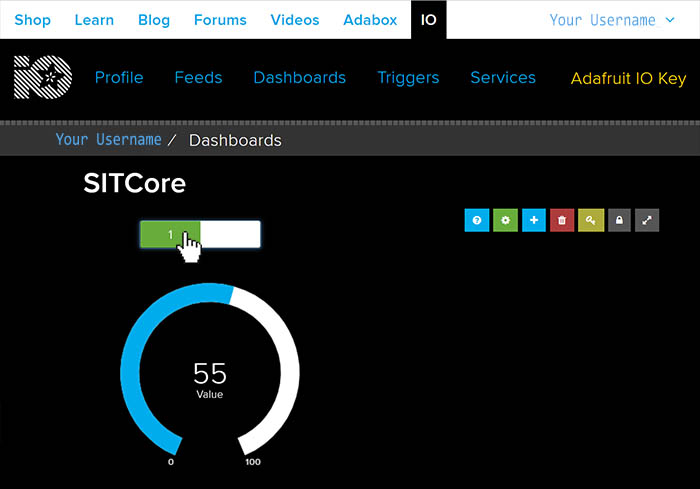Click Dashboards in the breadcrumb
Screen dimensions: 700x489
click(x=235, y=141)
